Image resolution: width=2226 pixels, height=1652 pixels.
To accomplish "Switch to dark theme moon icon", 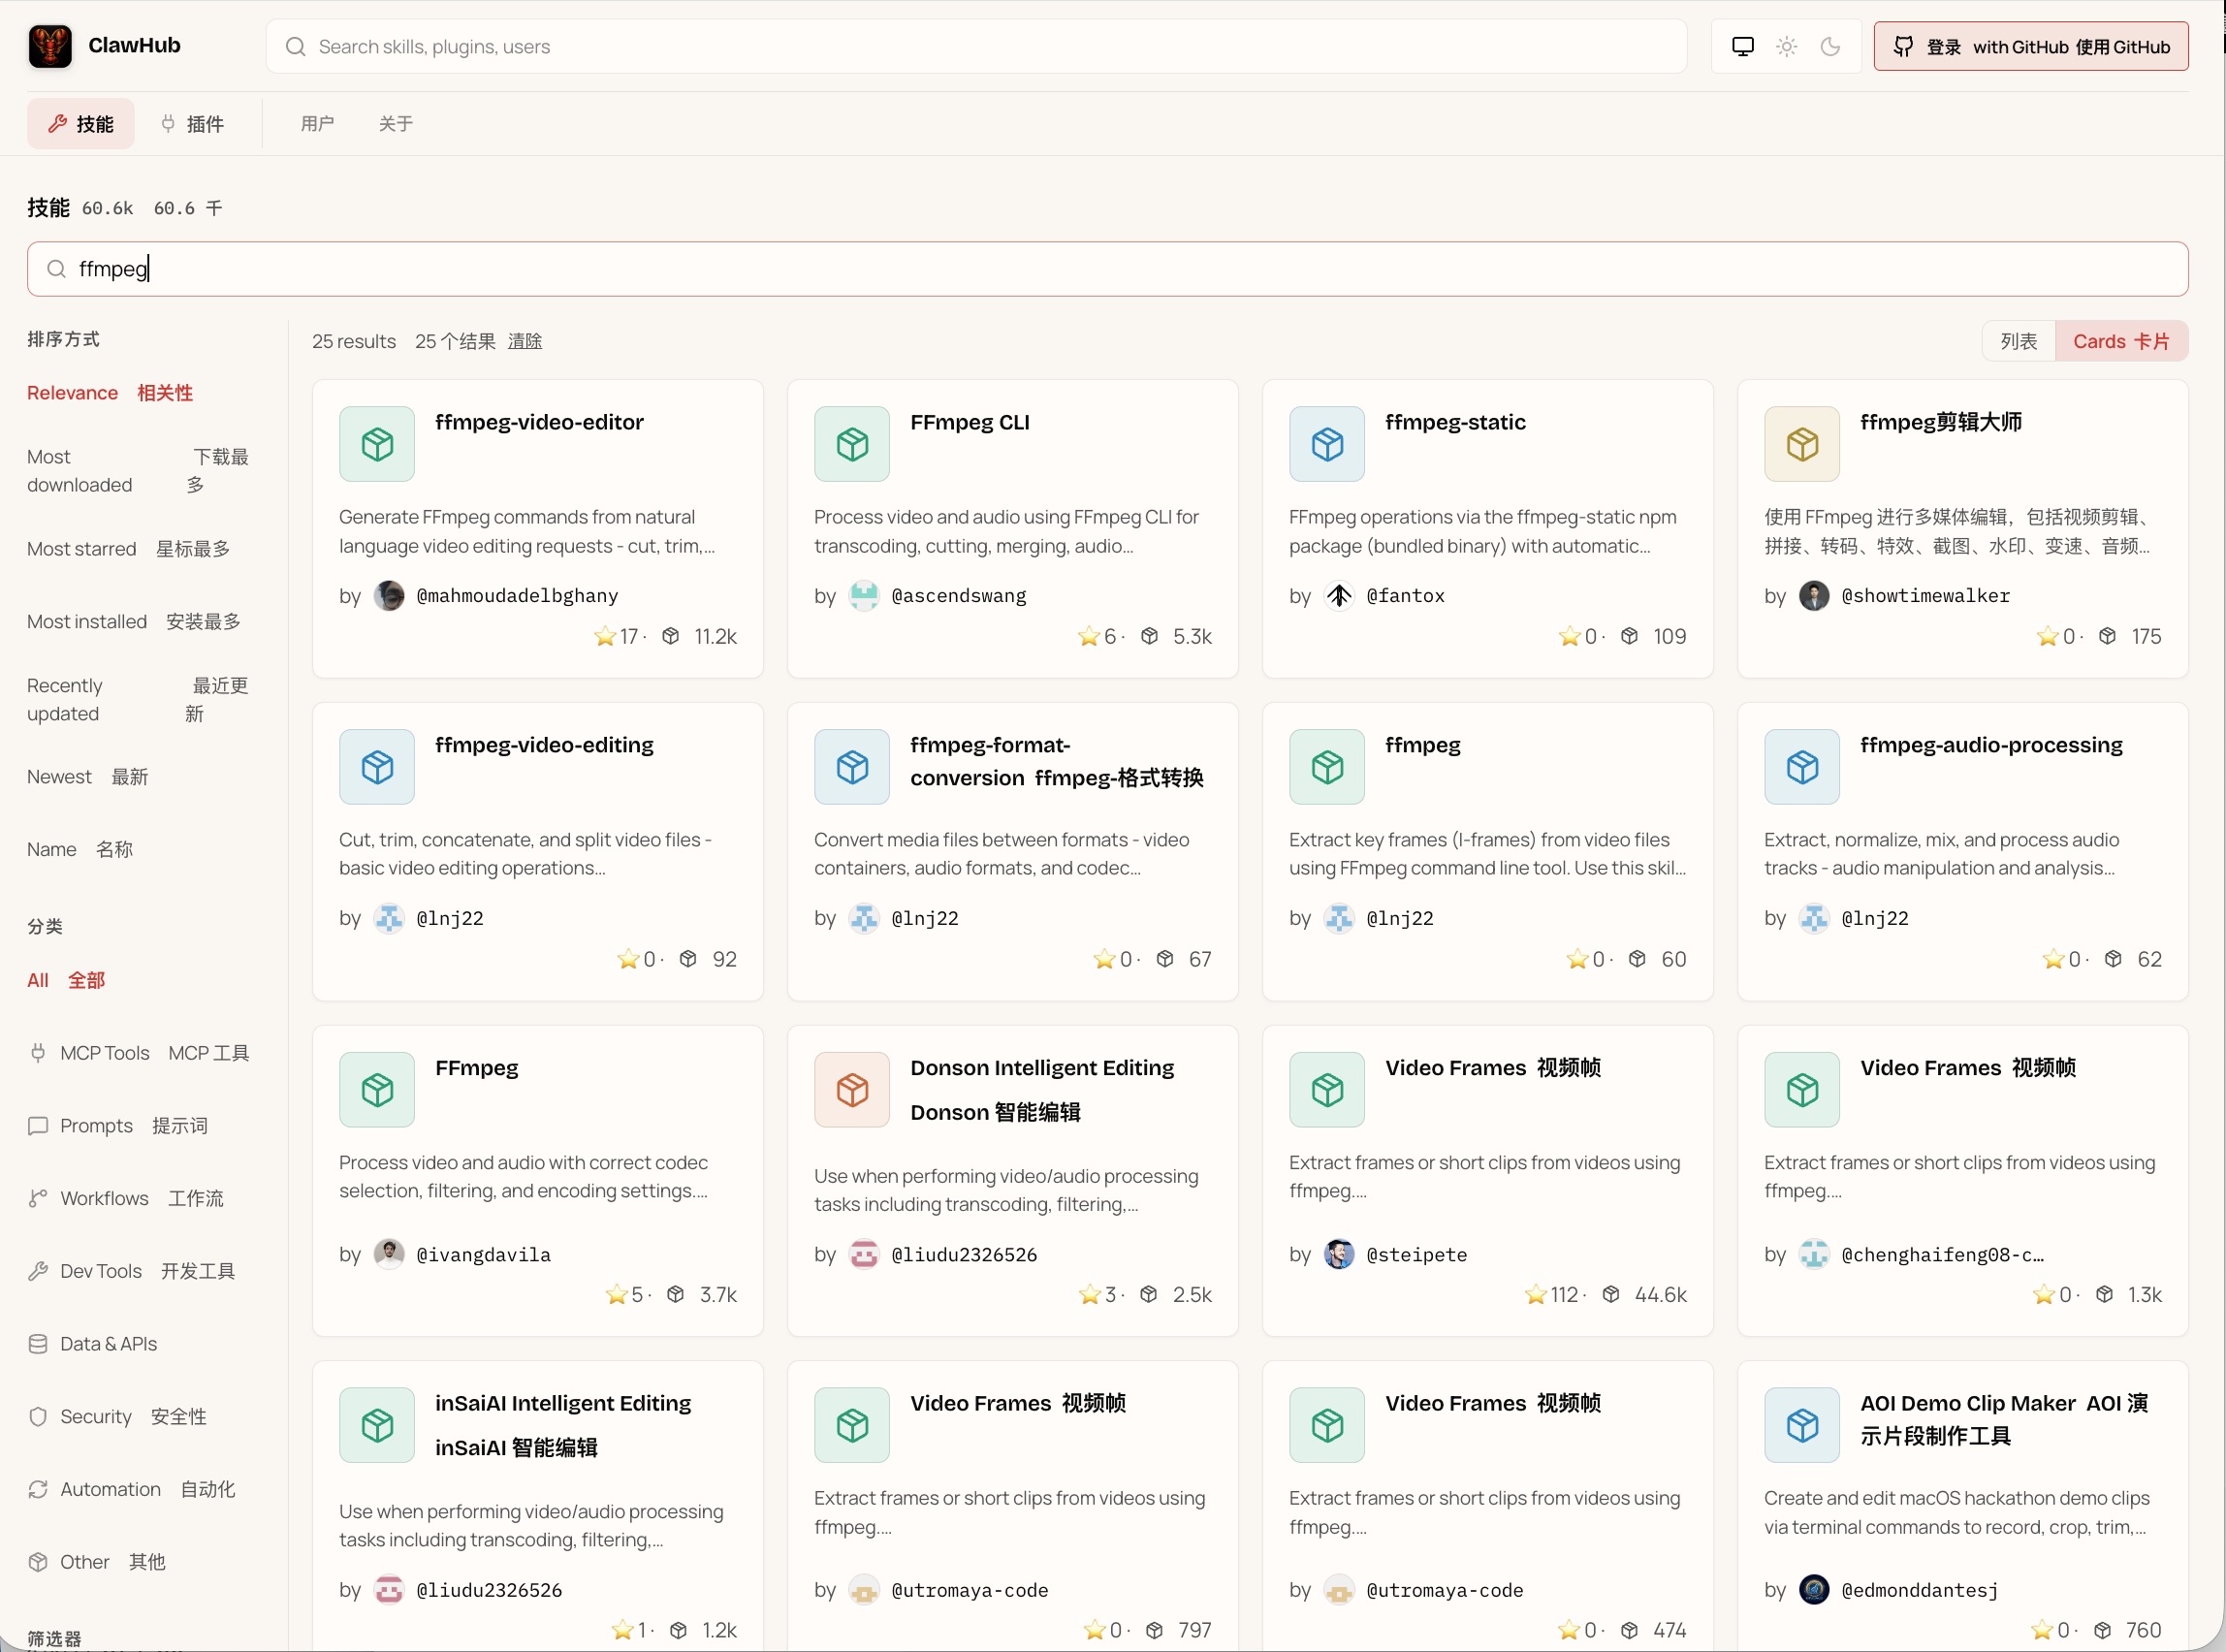I will tap(1830, 46).
